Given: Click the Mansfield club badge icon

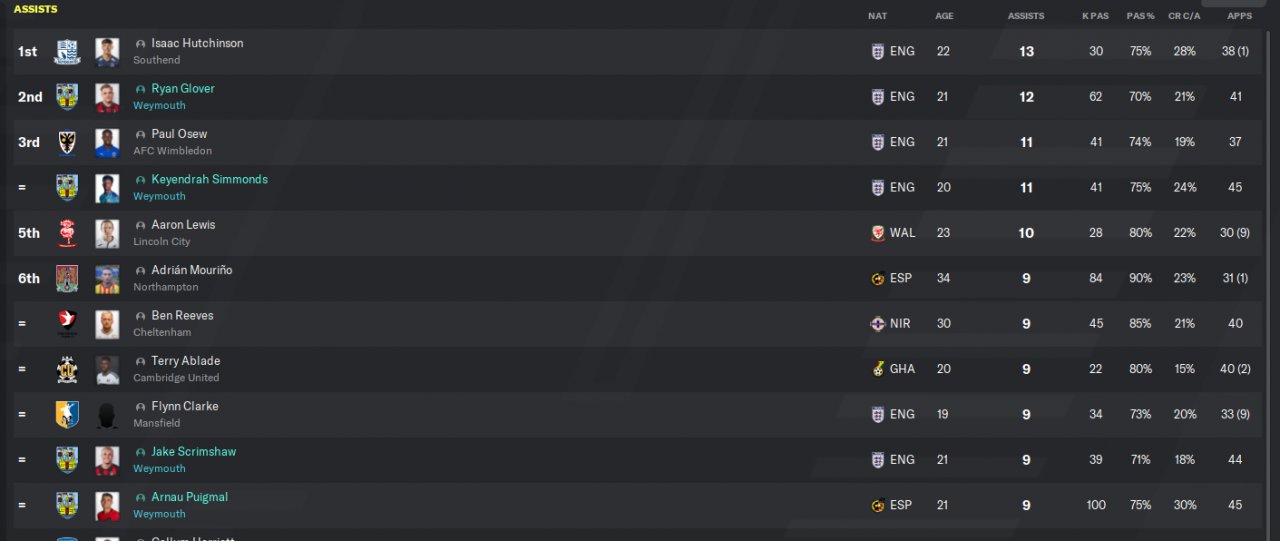Looking at the screenshot, I should [67, 415].
